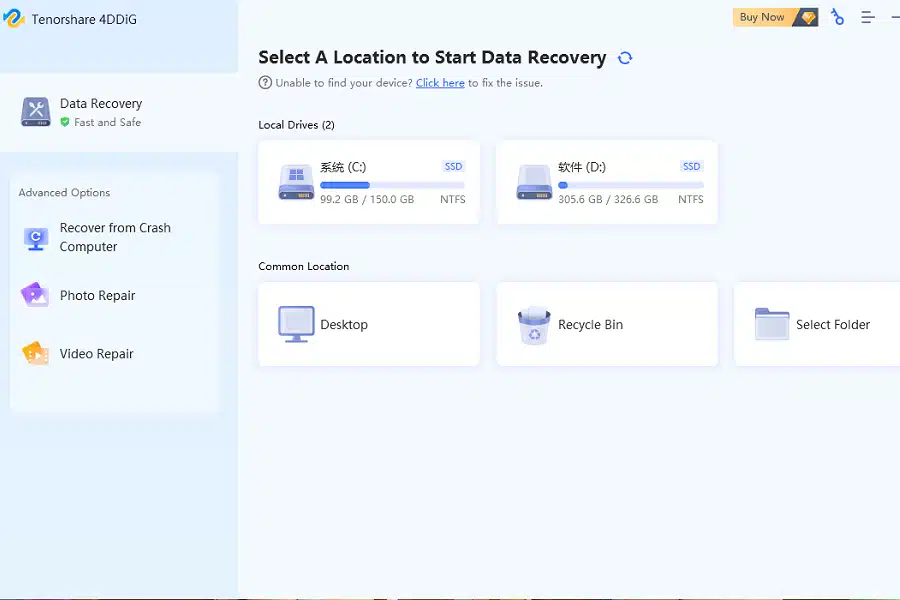Image resolution: width=900 pixels, height=600 pixels.
Task: Click '305.6 GB / 326.6 GB' text
Action: pos(608,199)
